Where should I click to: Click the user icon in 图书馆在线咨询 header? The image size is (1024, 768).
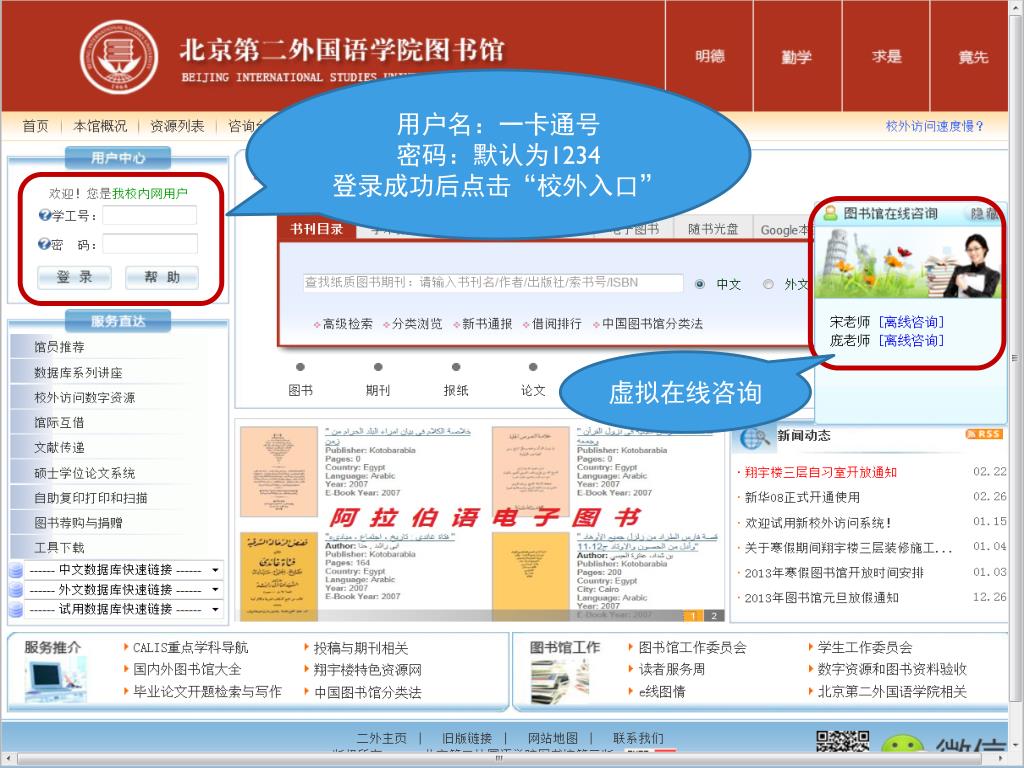tap(830, 213)
